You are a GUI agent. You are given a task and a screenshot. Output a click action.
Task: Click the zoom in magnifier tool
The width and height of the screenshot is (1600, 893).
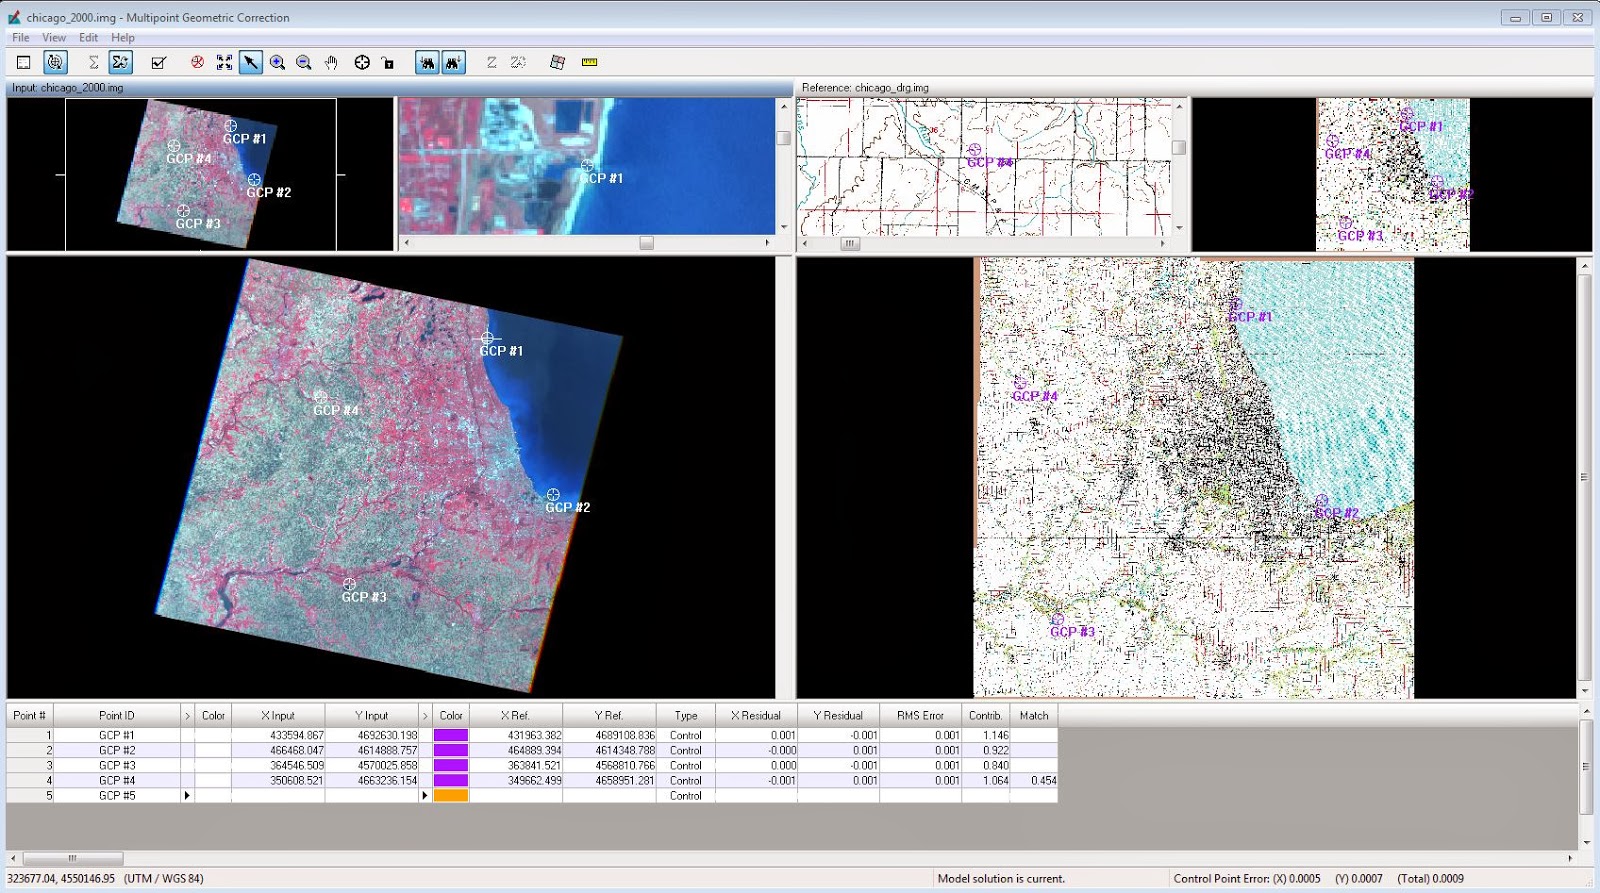pos(278,62)
